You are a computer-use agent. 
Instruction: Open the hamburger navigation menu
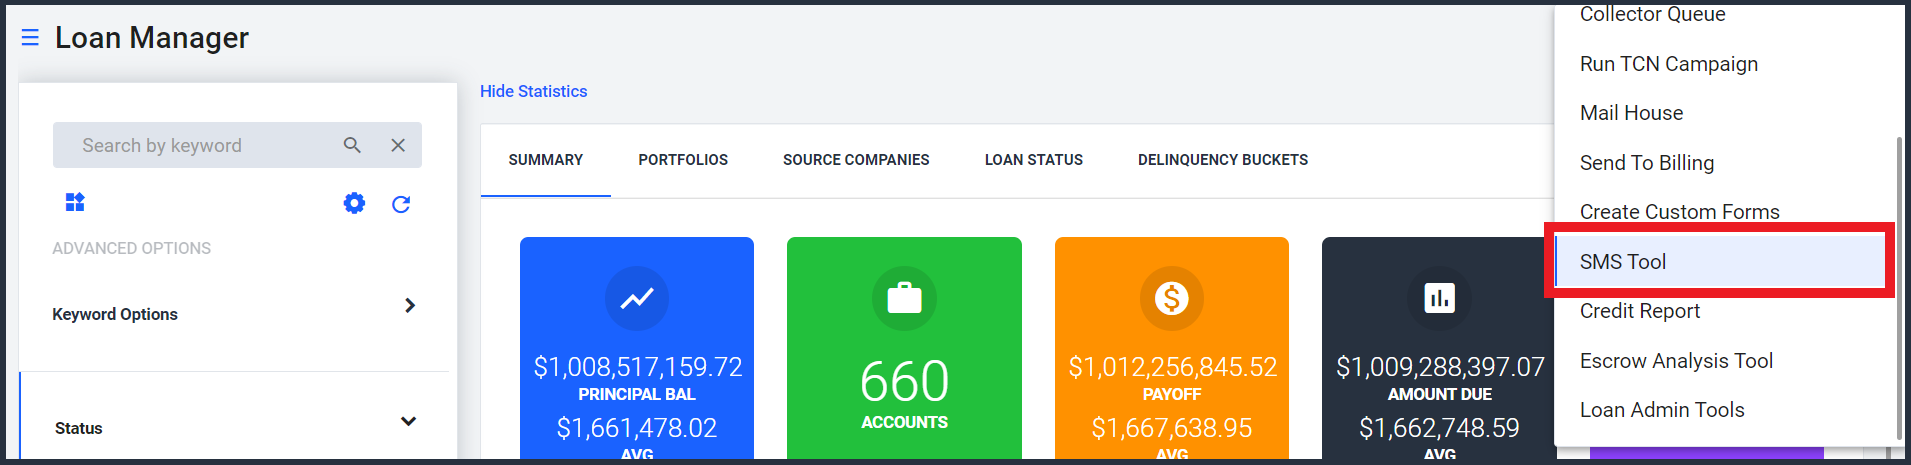[x=30, y=37]
